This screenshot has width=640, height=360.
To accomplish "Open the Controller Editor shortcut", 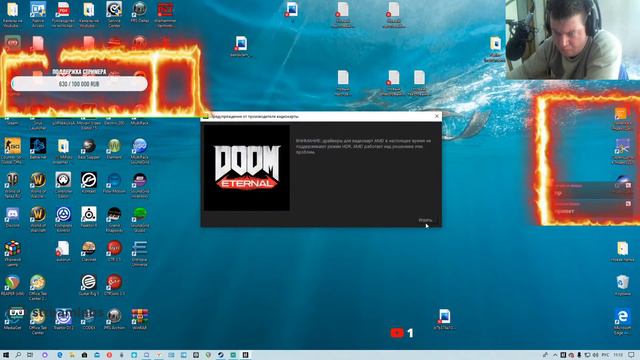I will click(x=63, y=185).
